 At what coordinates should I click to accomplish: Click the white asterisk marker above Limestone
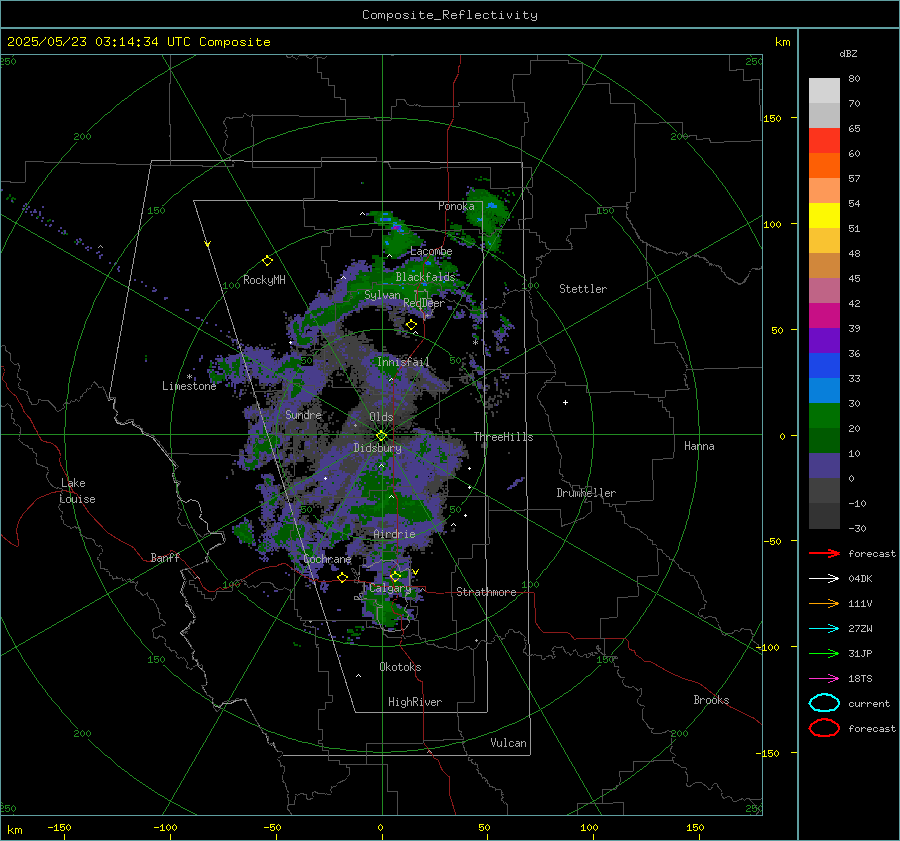(x=189, y=377)
